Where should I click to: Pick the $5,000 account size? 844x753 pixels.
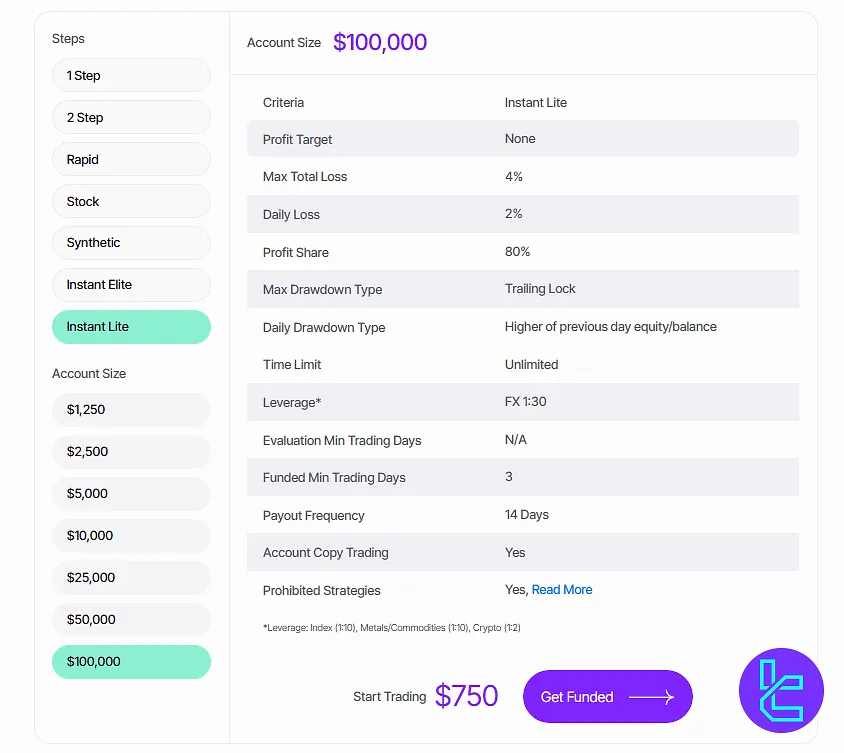131,494
